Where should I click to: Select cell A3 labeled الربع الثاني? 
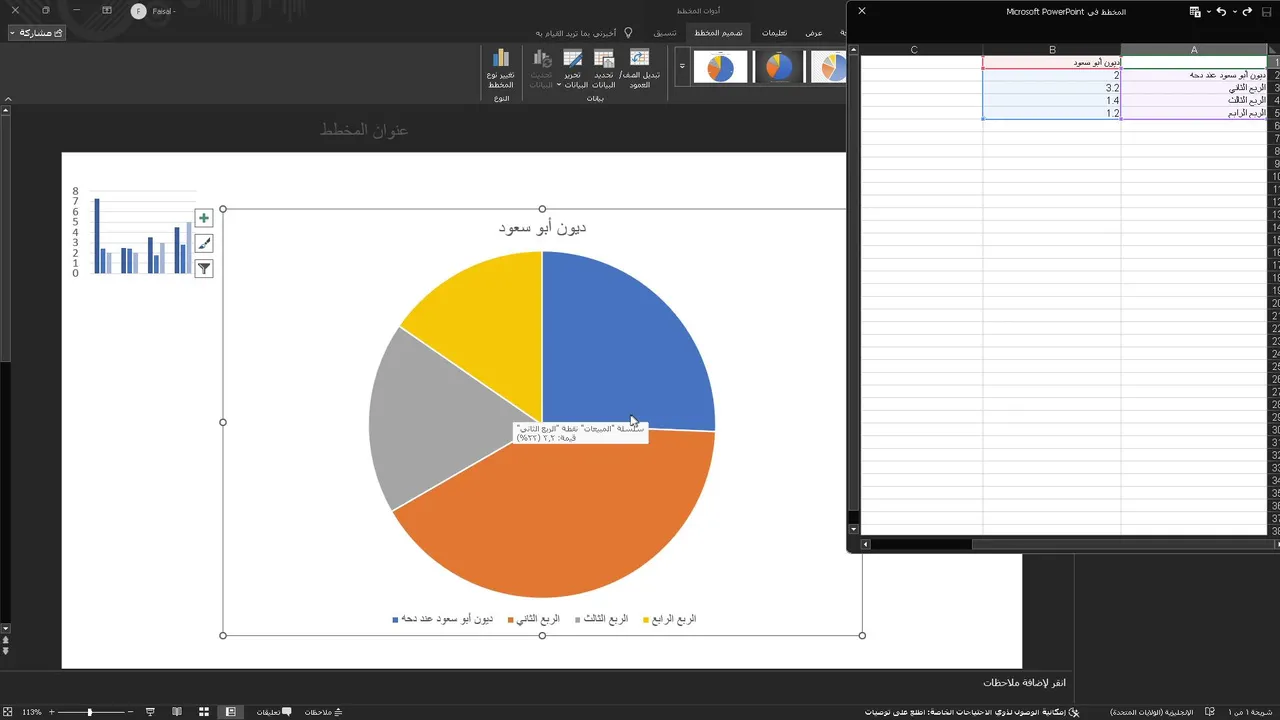point(1194,88)
